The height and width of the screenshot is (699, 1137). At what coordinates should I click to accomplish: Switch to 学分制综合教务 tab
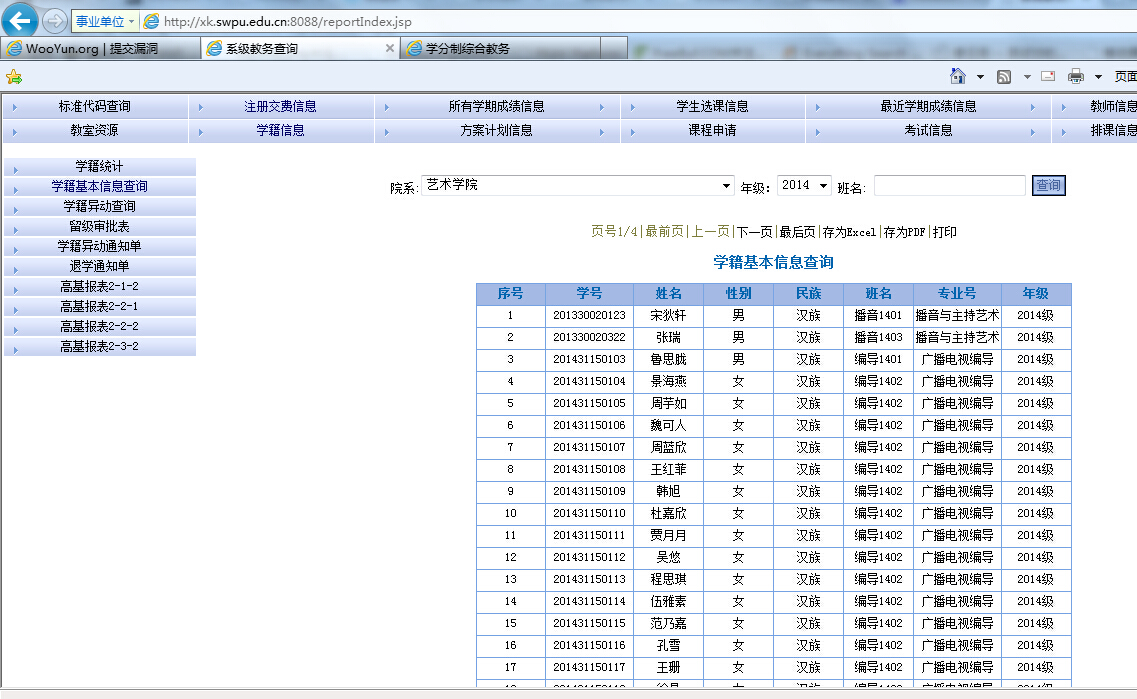pyautogui.click(x=501, y=49)
